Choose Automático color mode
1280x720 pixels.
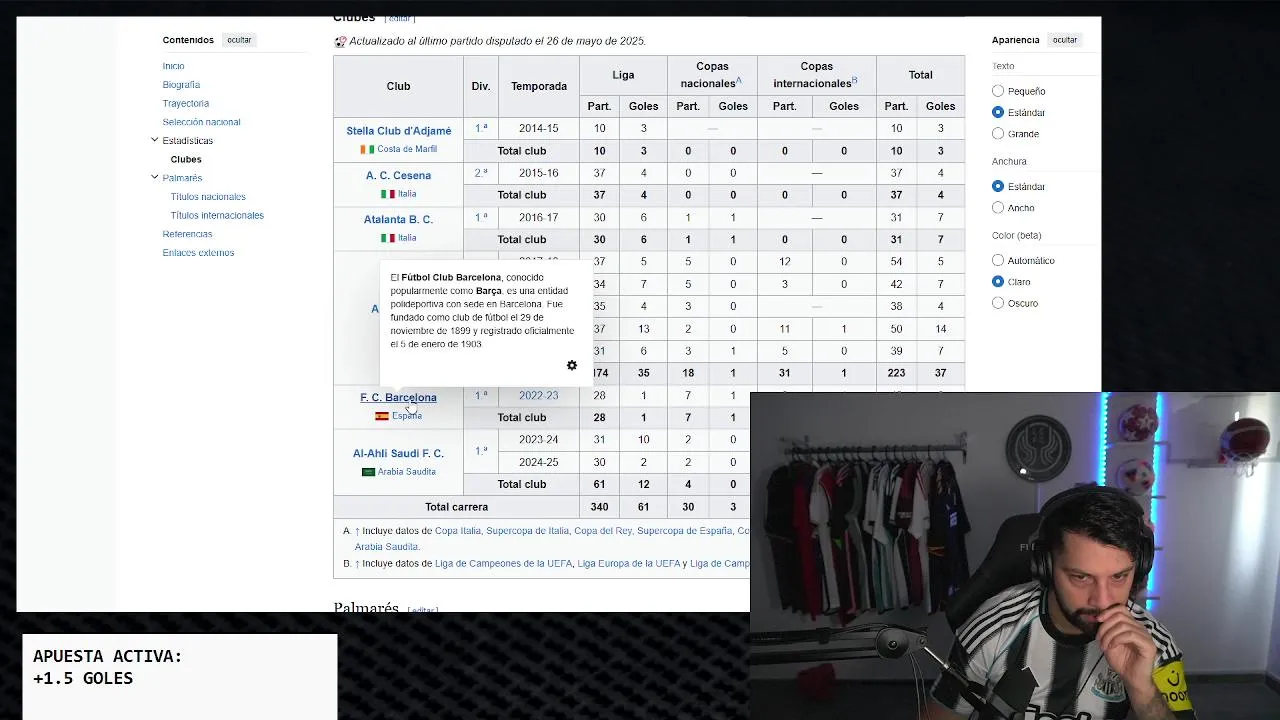(998, 260)
